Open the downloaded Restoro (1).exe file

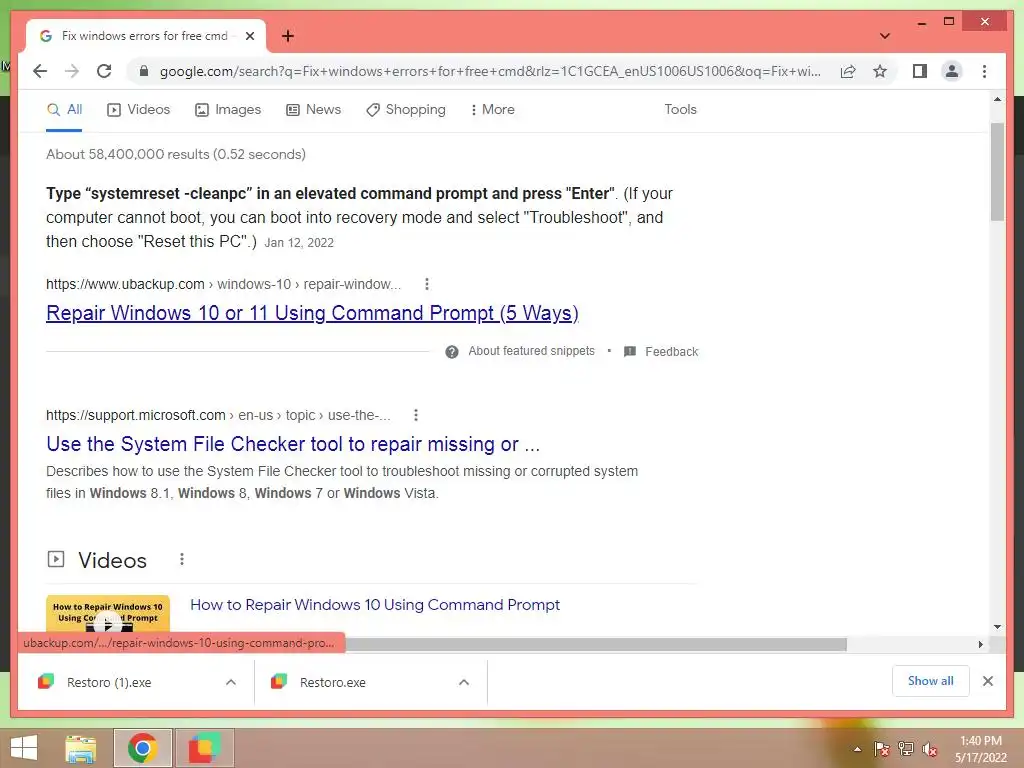pos(109,682)
